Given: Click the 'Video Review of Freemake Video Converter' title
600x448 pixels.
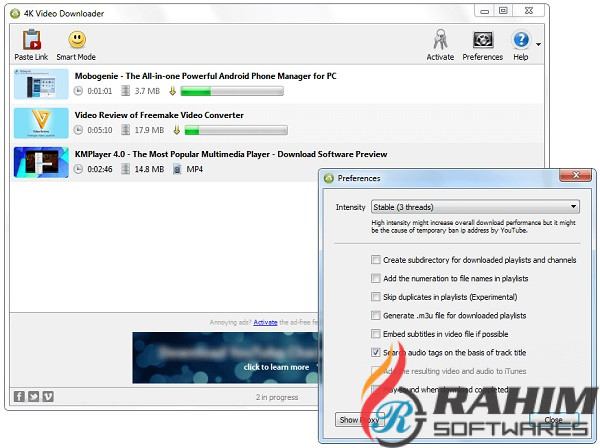Looking at the screenshot, I should point(159,115).
